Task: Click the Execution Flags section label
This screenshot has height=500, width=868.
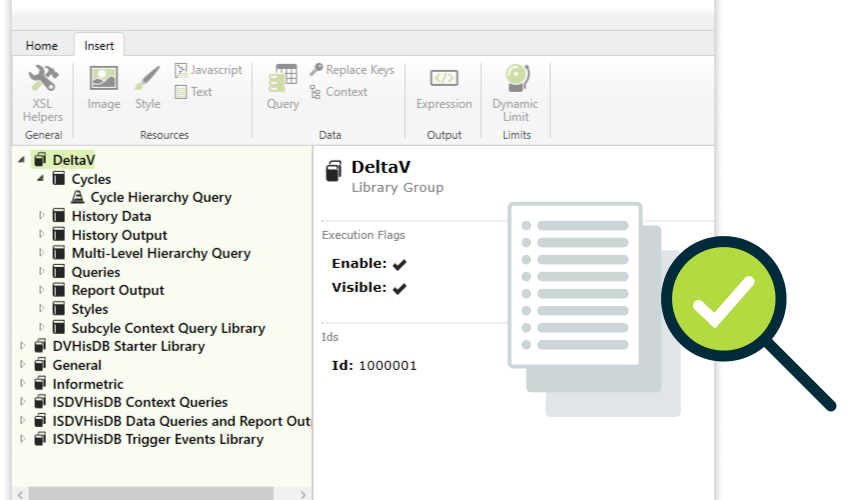Action: [x=363, y=235]
